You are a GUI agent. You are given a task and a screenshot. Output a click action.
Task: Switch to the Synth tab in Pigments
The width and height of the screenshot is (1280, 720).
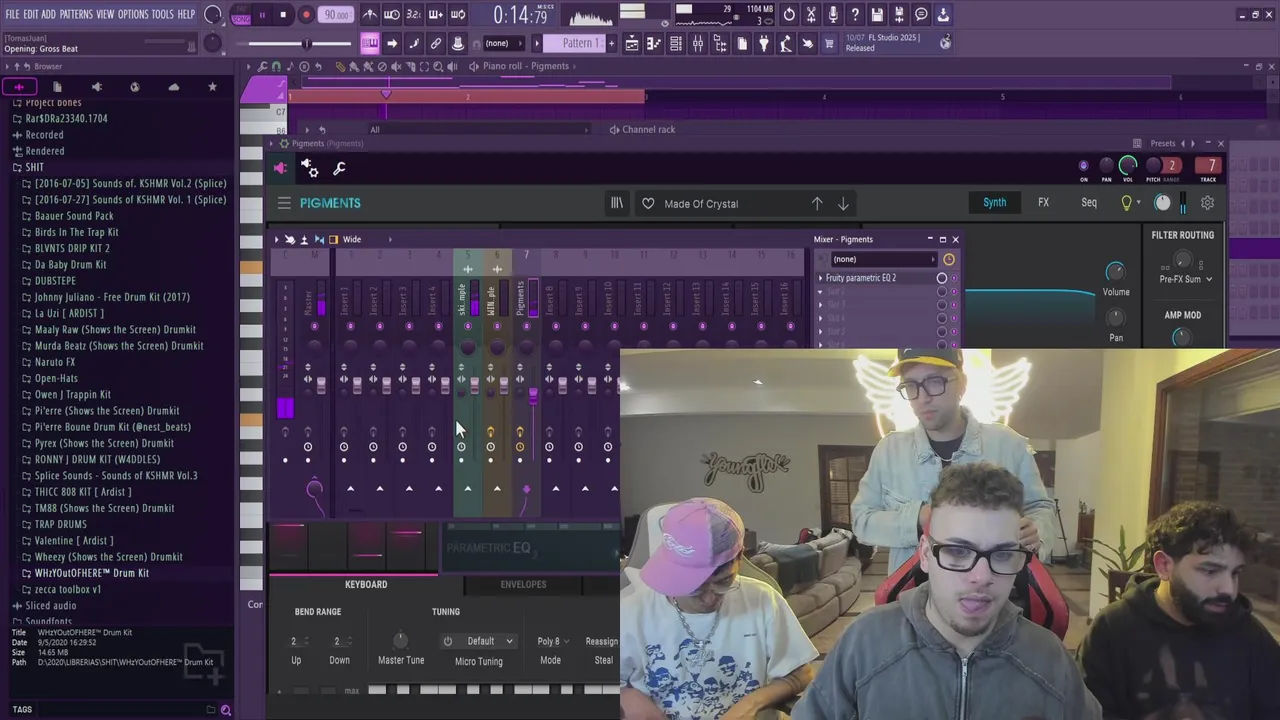[x=994, y=203]
